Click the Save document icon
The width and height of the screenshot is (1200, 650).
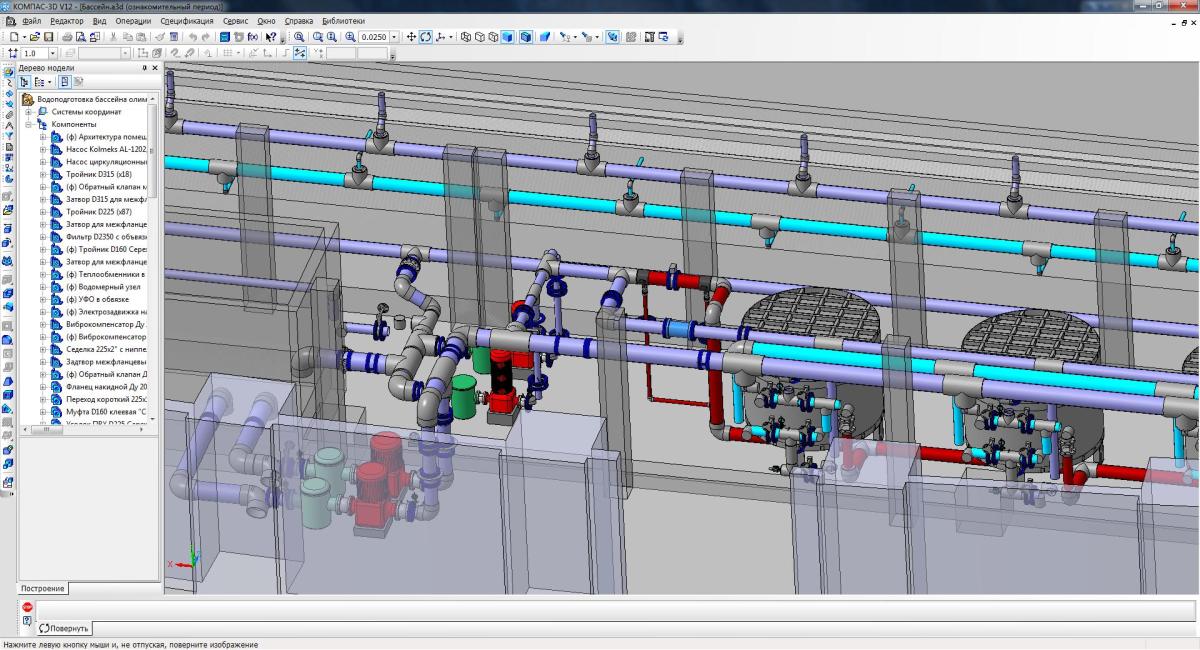pos(48,37)
